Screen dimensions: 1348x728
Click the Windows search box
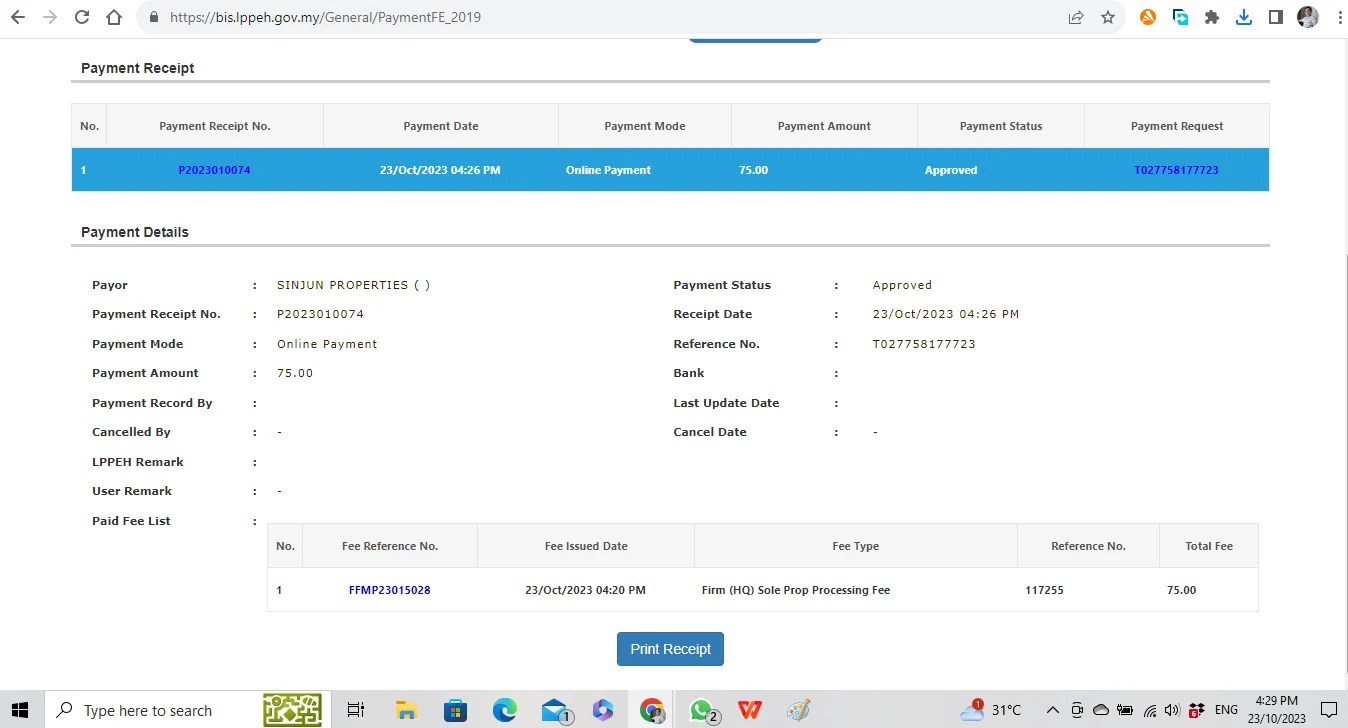click(x=148, y=710)
